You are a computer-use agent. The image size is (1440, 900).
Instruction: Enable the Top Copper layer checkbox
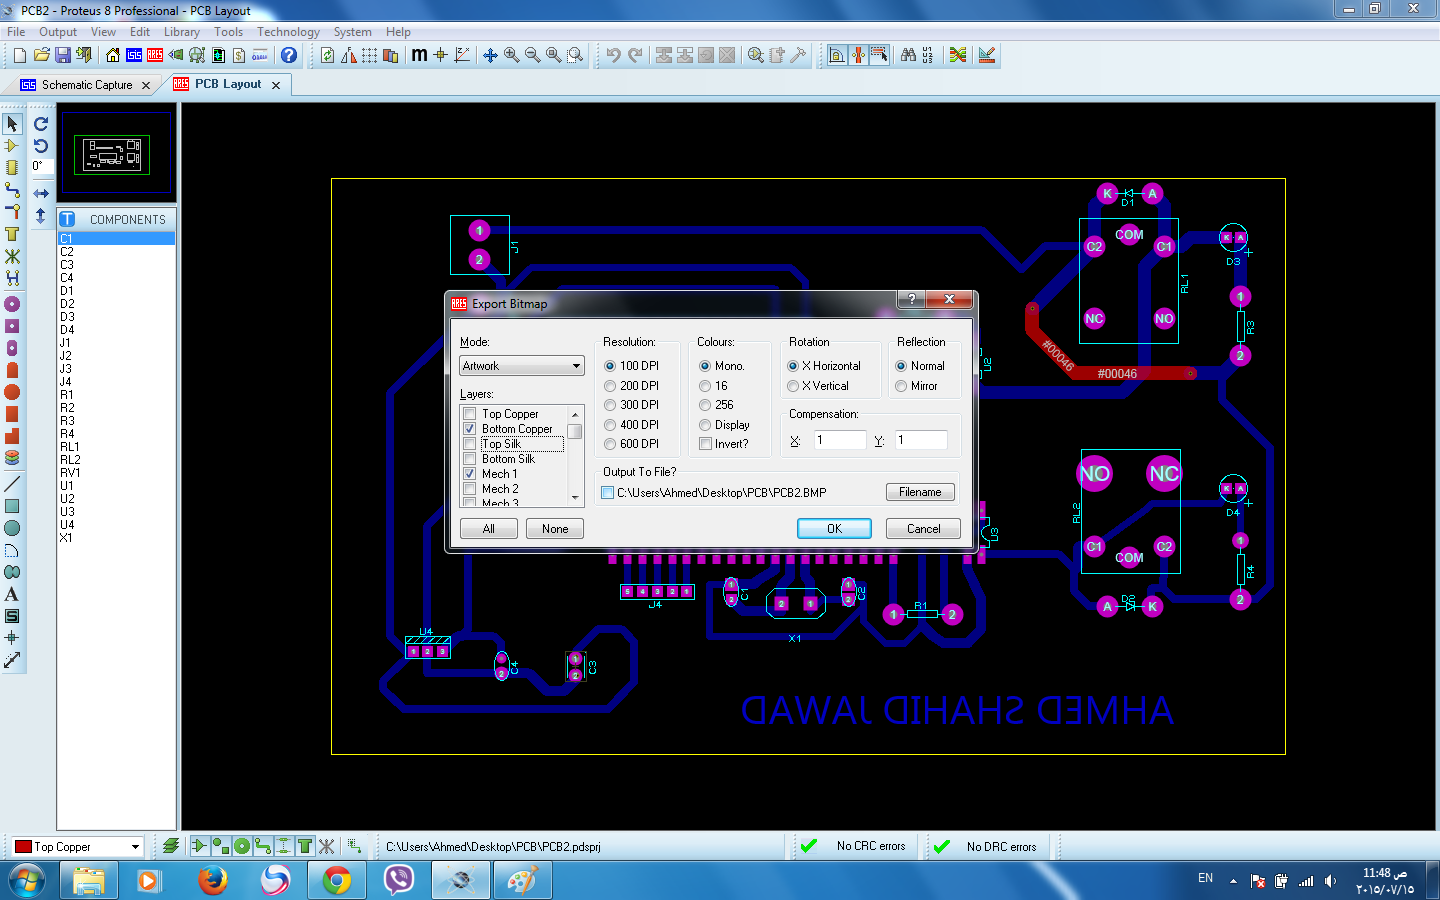[469, 414]
